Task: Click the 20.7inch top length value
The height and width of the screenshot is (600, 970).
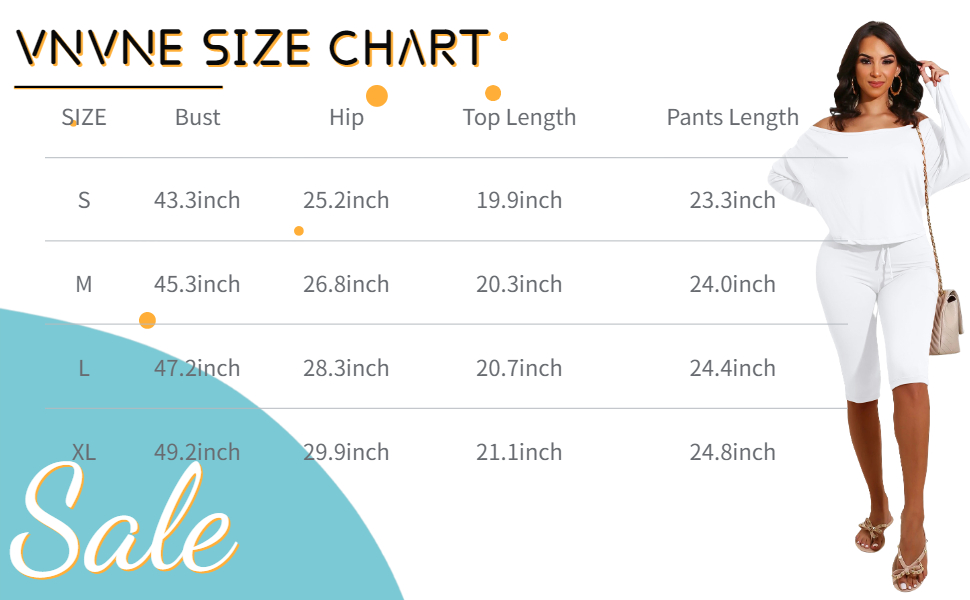Action: tap(519, 368)
